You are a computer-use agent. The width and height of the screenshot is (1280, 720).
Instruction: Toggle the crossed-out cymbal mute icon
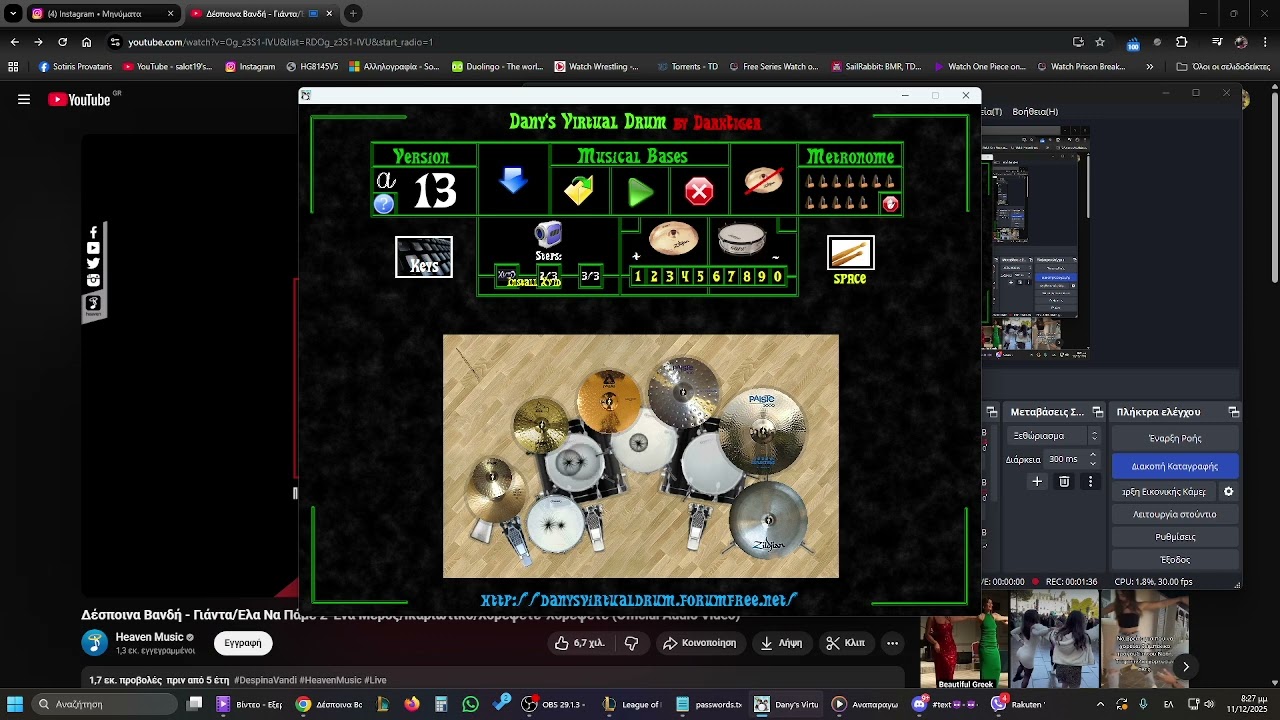pyautogui.click(x=763, y=181)
